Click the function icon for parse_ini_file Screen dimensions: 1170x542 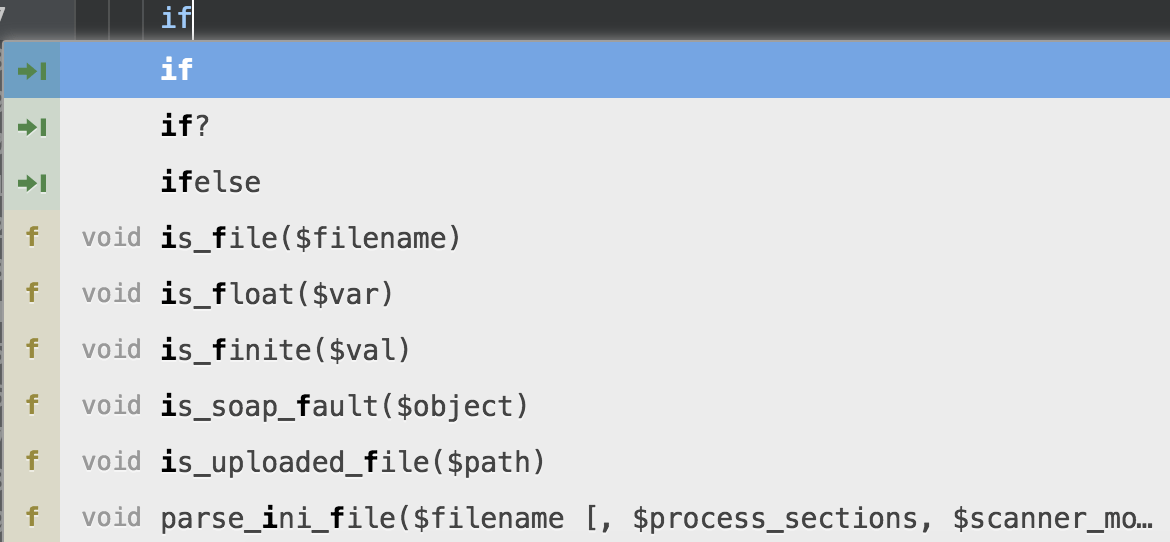click(31, 517)
